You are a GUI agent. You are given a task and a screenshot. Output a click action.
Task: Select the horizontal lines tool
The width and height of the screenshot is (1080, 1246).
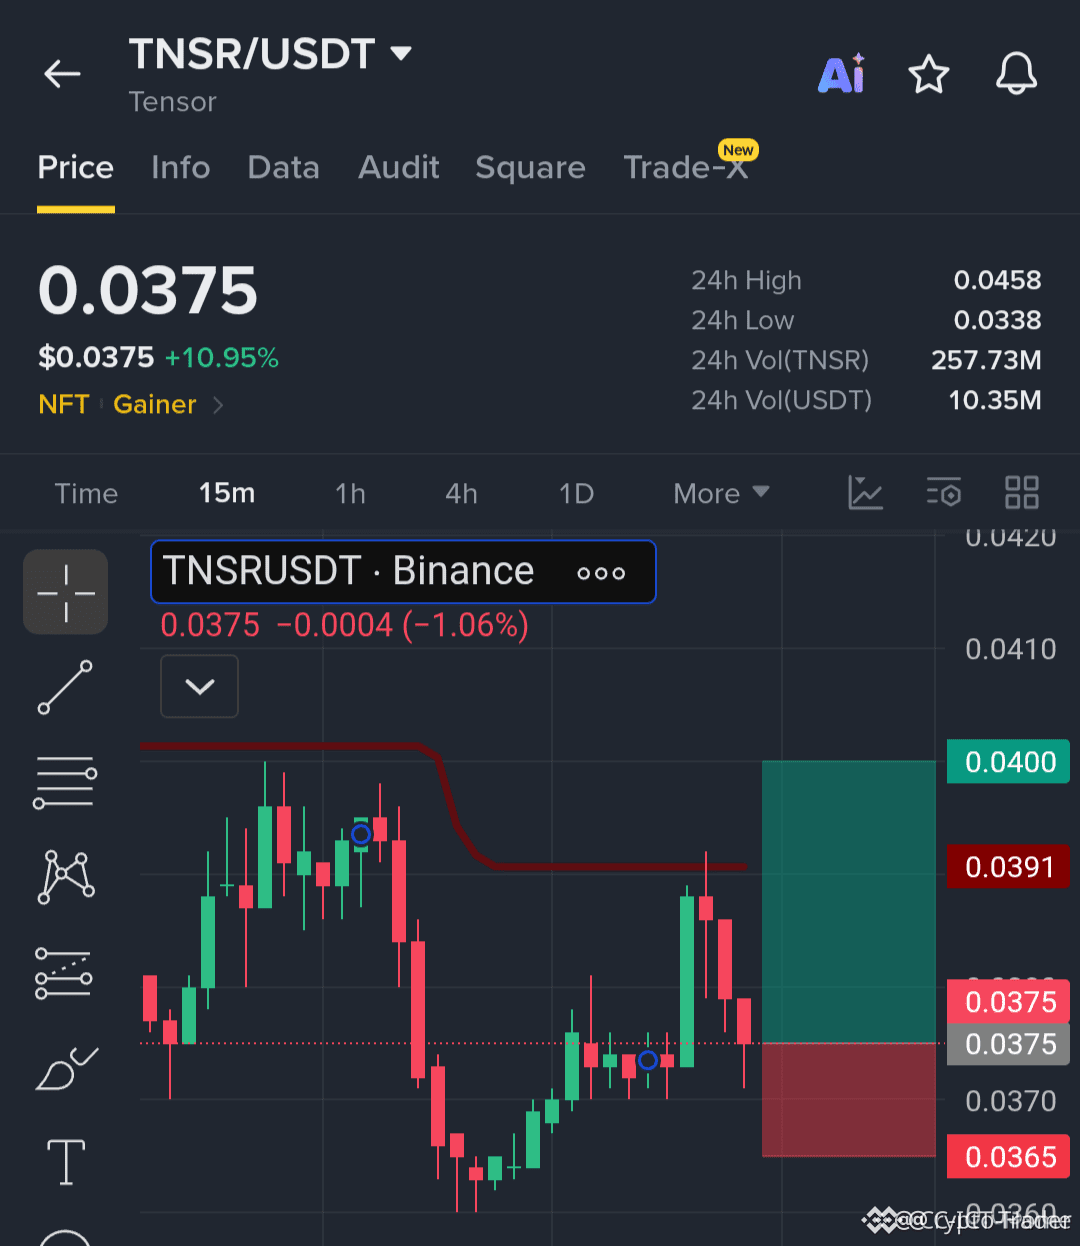coord(65,782)
